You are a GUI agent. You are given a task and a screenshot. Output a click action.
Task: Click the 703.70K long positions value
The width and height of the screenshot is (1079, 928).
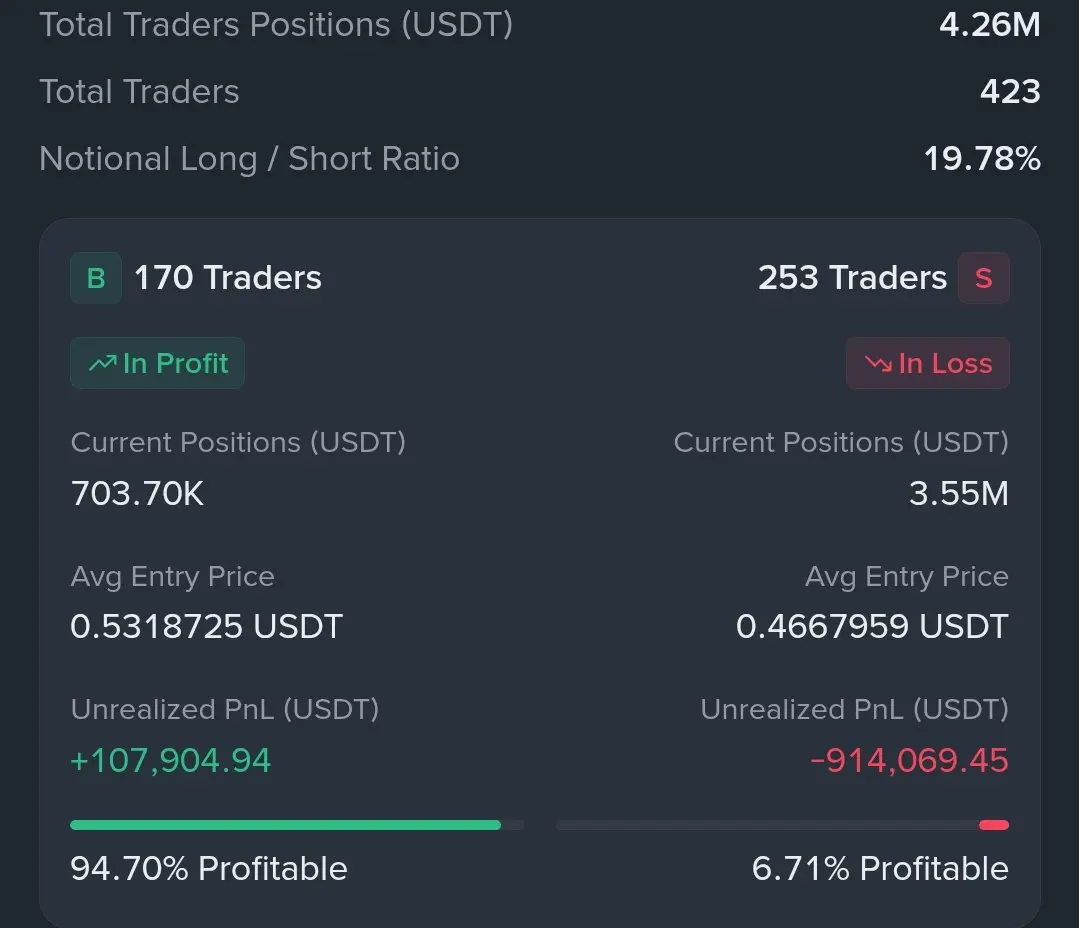point(137,493)
